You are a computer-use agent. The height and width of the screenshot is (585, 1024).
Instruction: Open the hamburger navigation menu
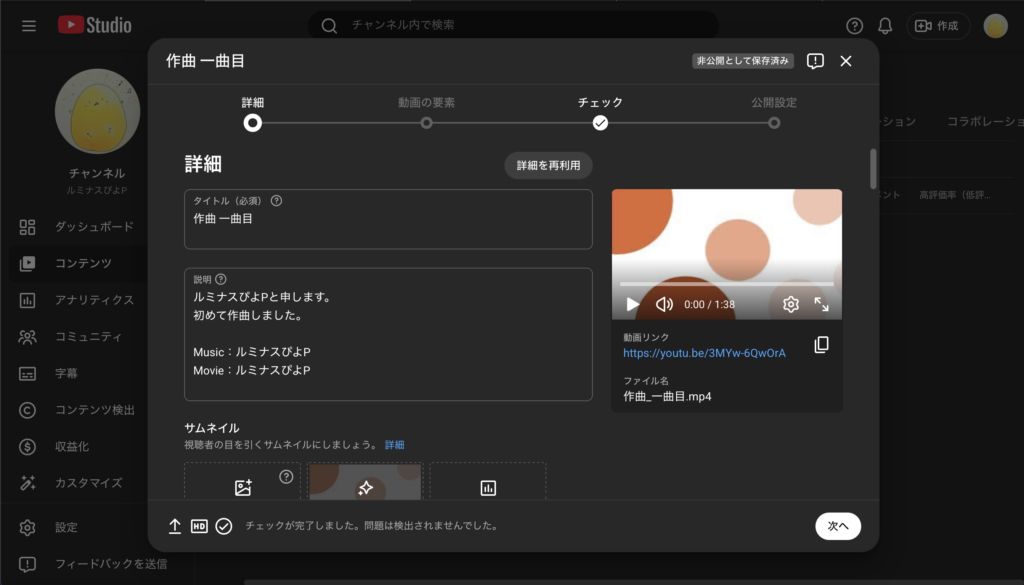click(x=29, y=26)
